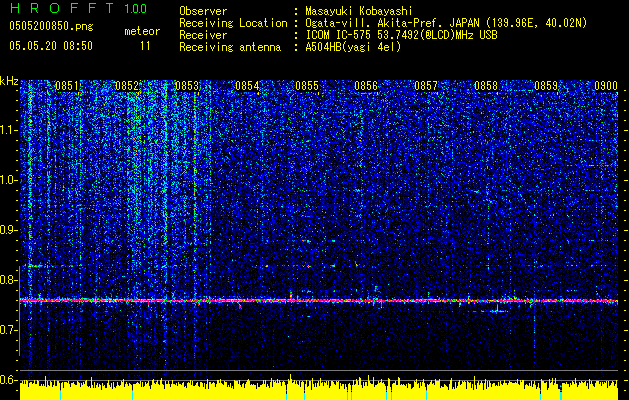Click the Receiving Location label
This screenshot has width=629, height=400.
tap(233, 23)
